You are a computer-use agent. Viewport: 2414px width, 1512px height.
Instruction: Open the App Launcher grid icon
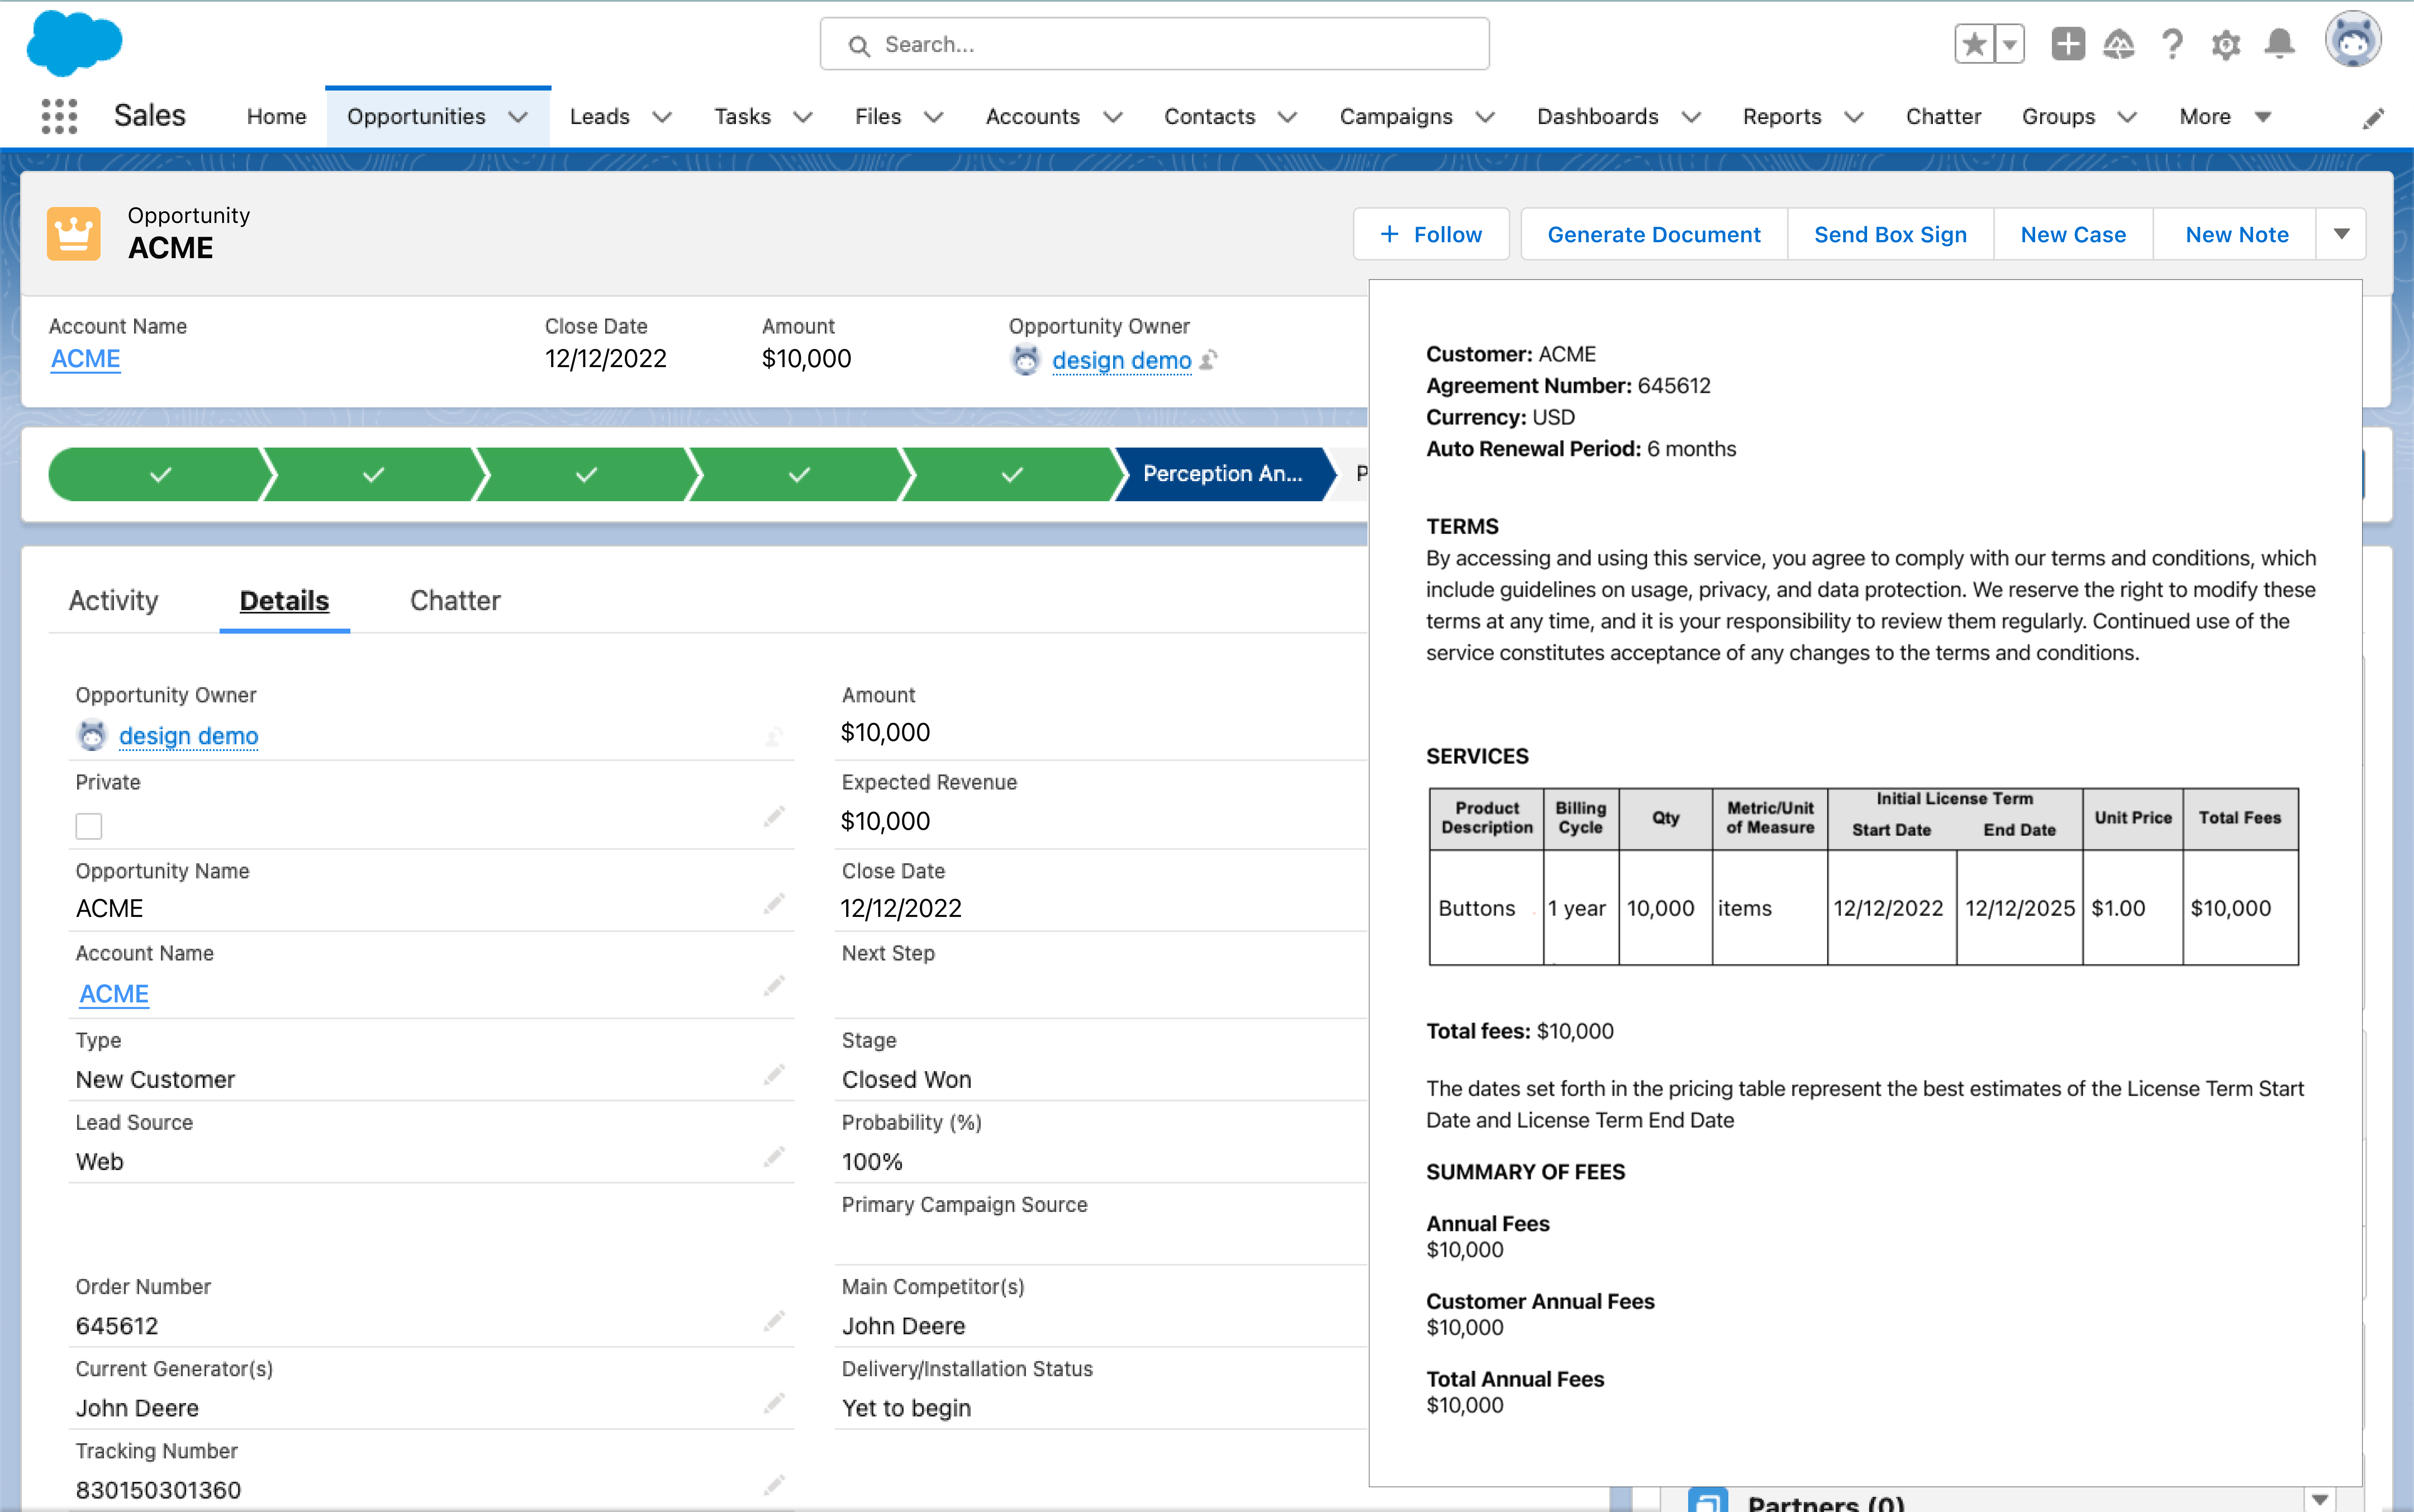(59, 116)
